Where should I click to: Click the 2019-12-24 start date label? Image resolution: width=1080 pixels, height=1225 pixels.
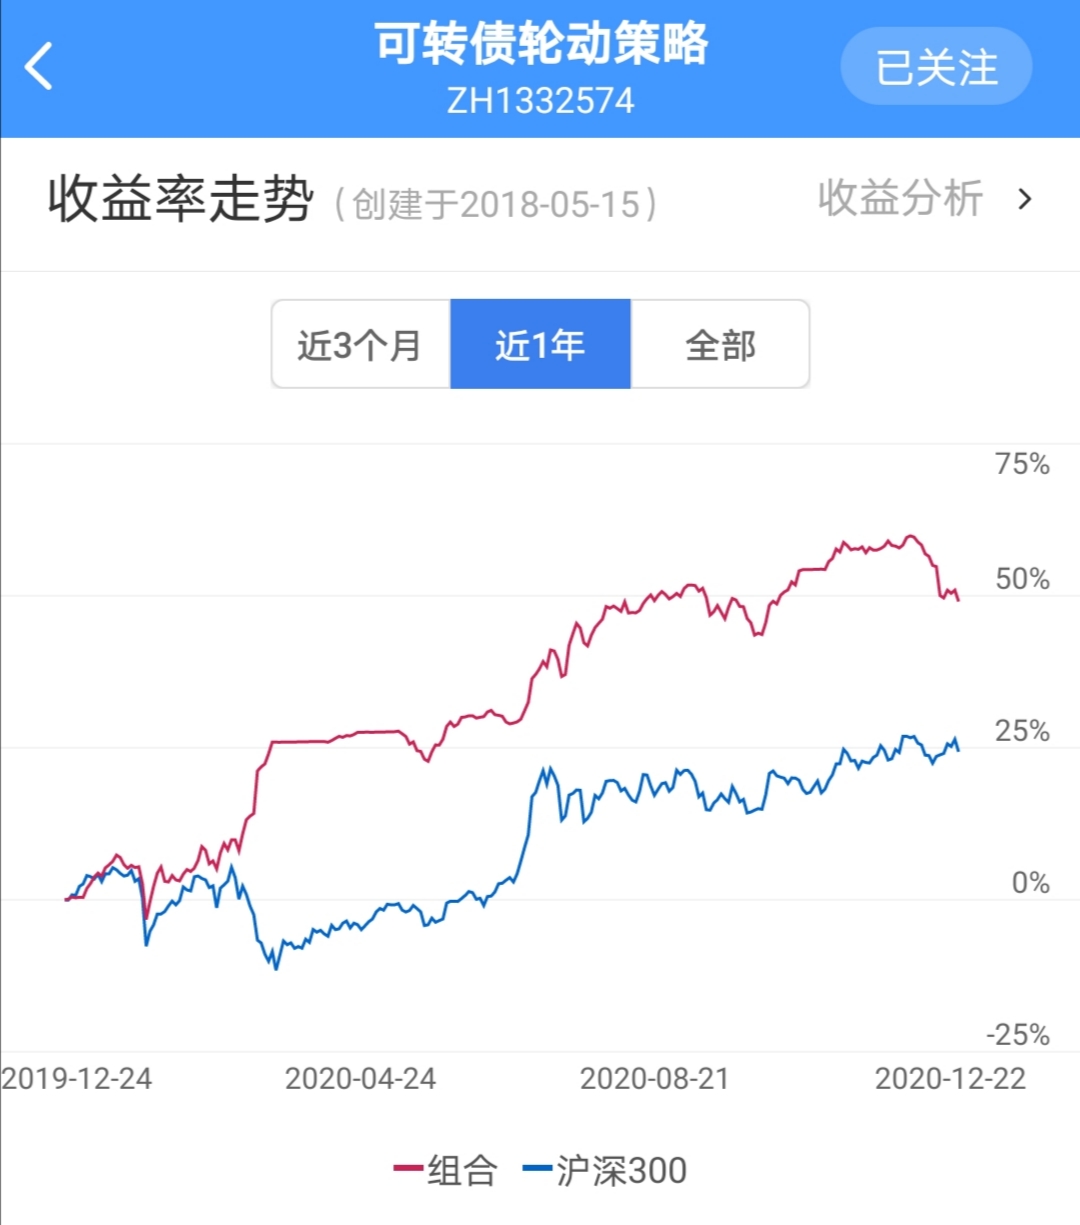[77, 1079]
